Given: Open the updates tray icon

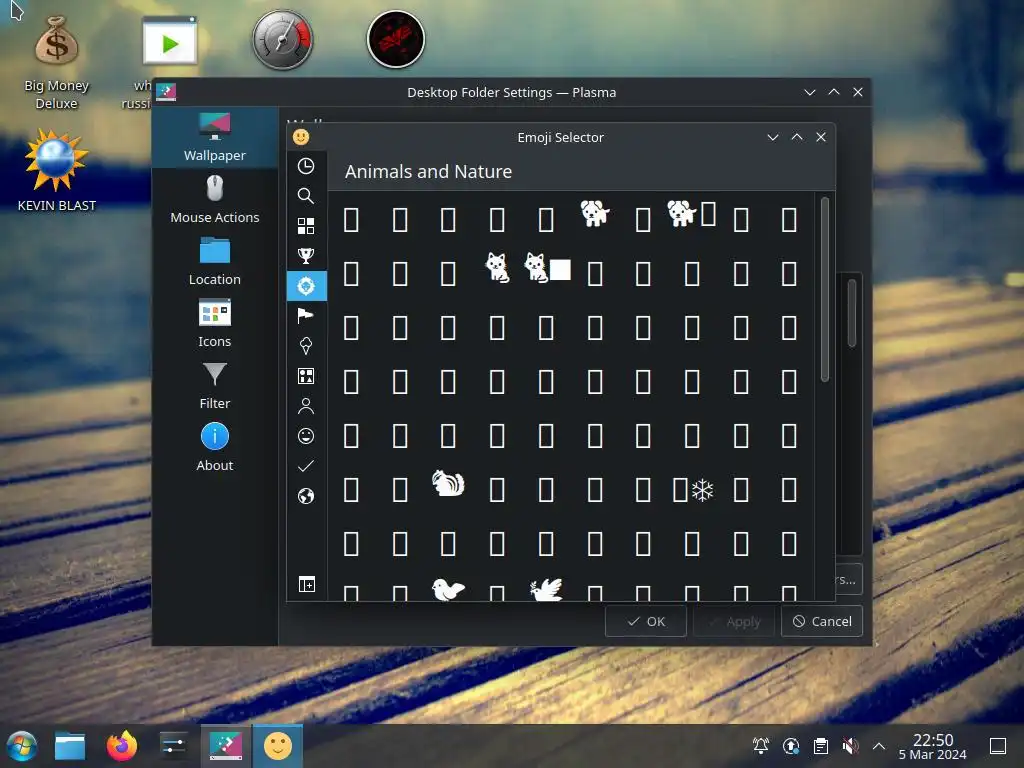Looking at the screenshot, I should click(791, 746).
